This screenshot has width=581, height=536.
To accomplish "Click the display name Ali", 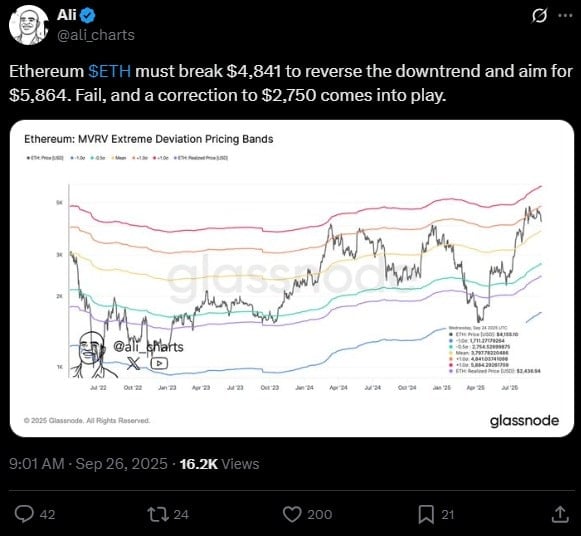I will click(67, 15).
